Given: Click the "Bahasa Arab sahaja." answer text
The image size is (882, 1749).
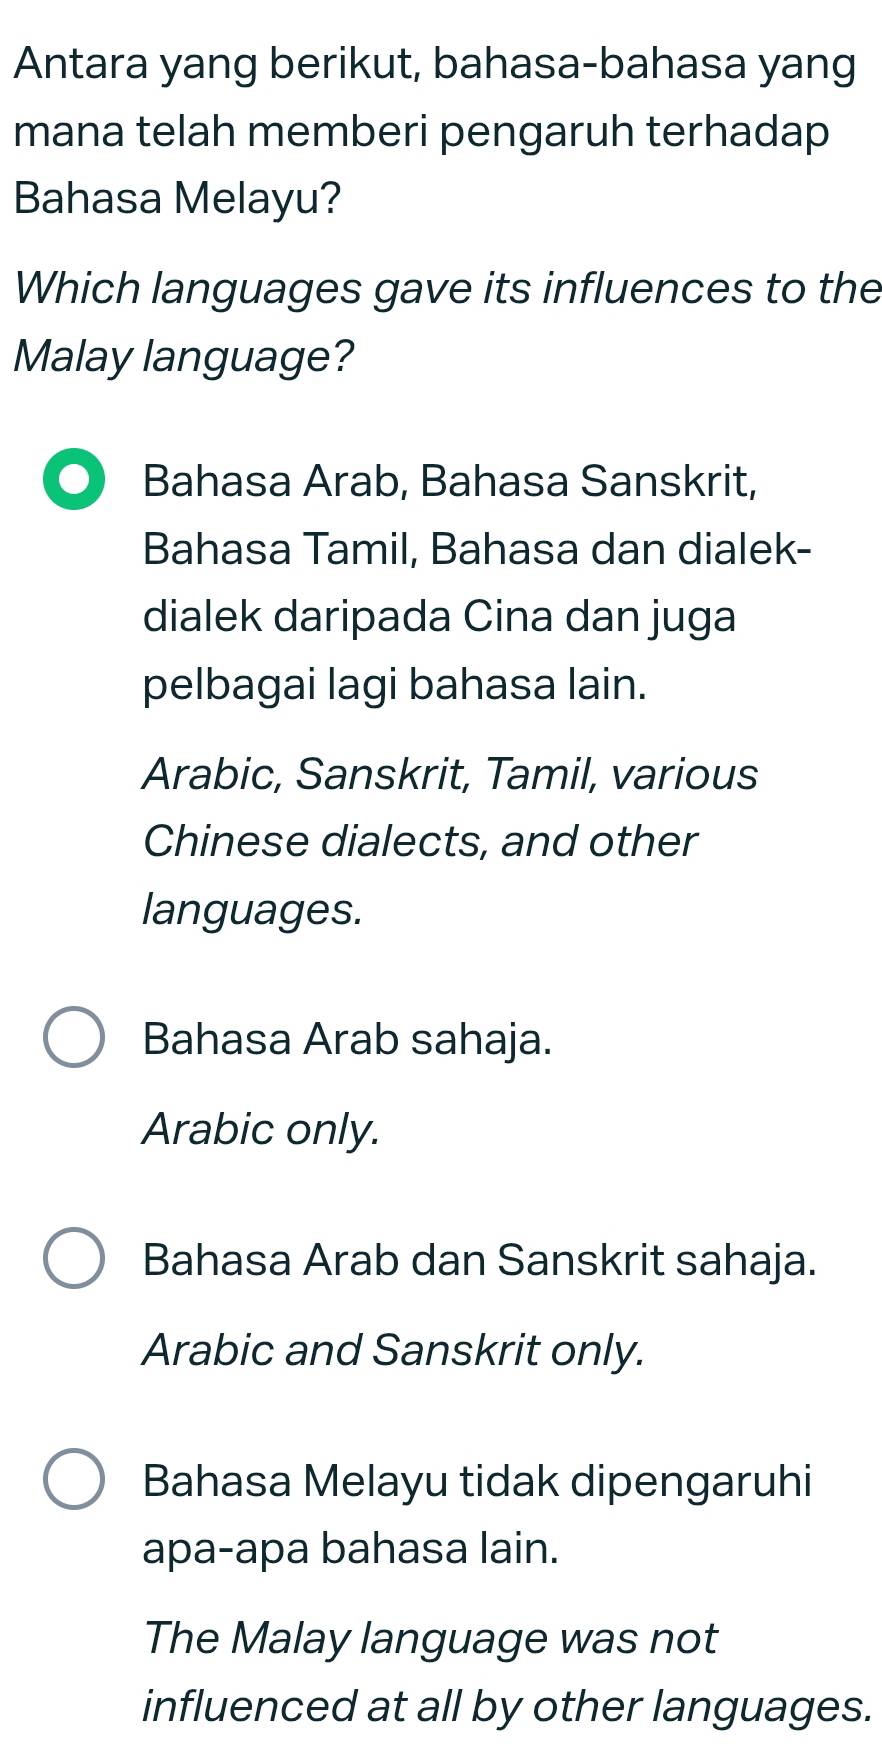Looking at the screenshot, I should pyautogui.click(x=347, y=1039).
